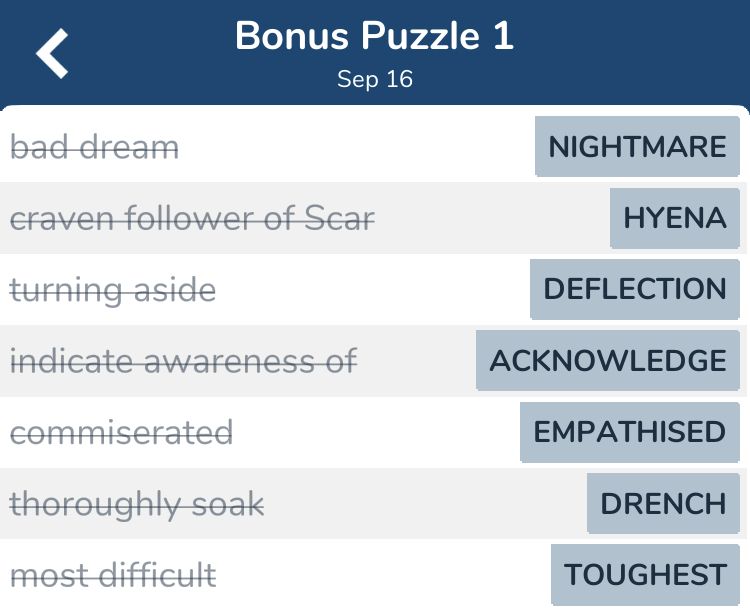
Task: Select the "craven follower of Scar" clue
Action: coord(192,219)
